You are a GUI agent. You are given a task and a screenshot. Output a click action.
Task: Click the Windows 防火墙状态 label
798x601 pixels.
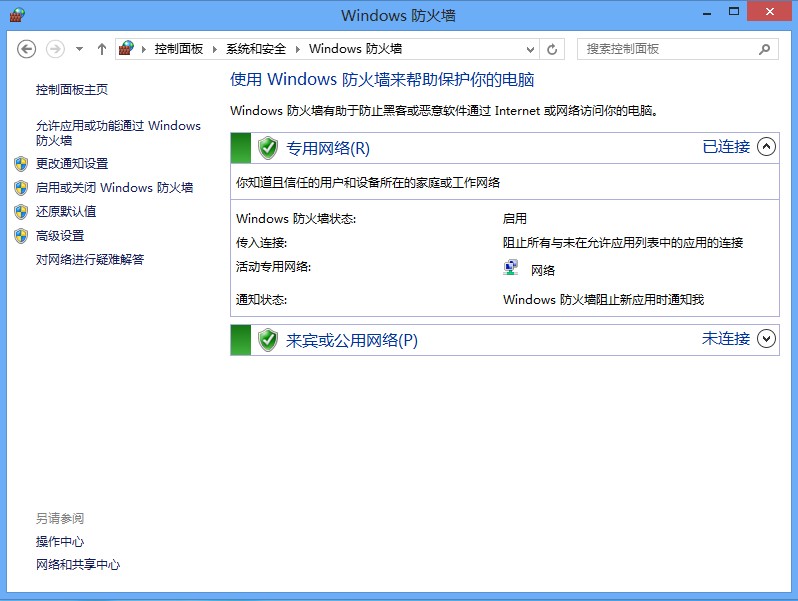[296, 218]
